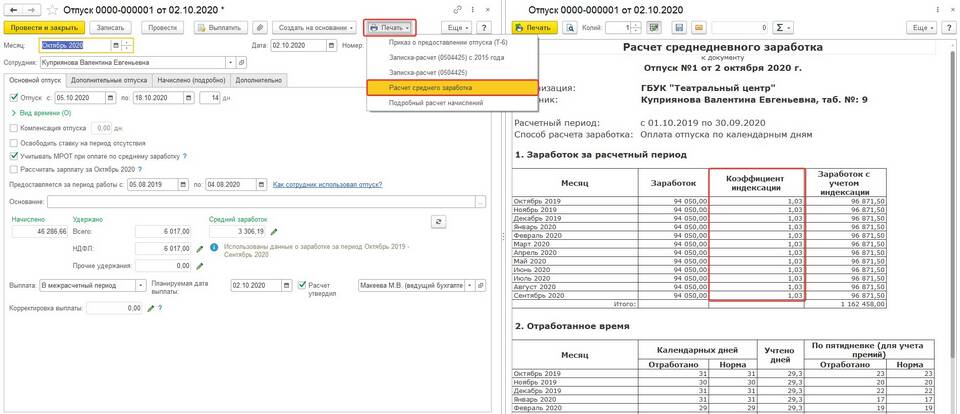Go back with the left arrow button
Viewport: 960px width, 414px height.
click(13, 10)
